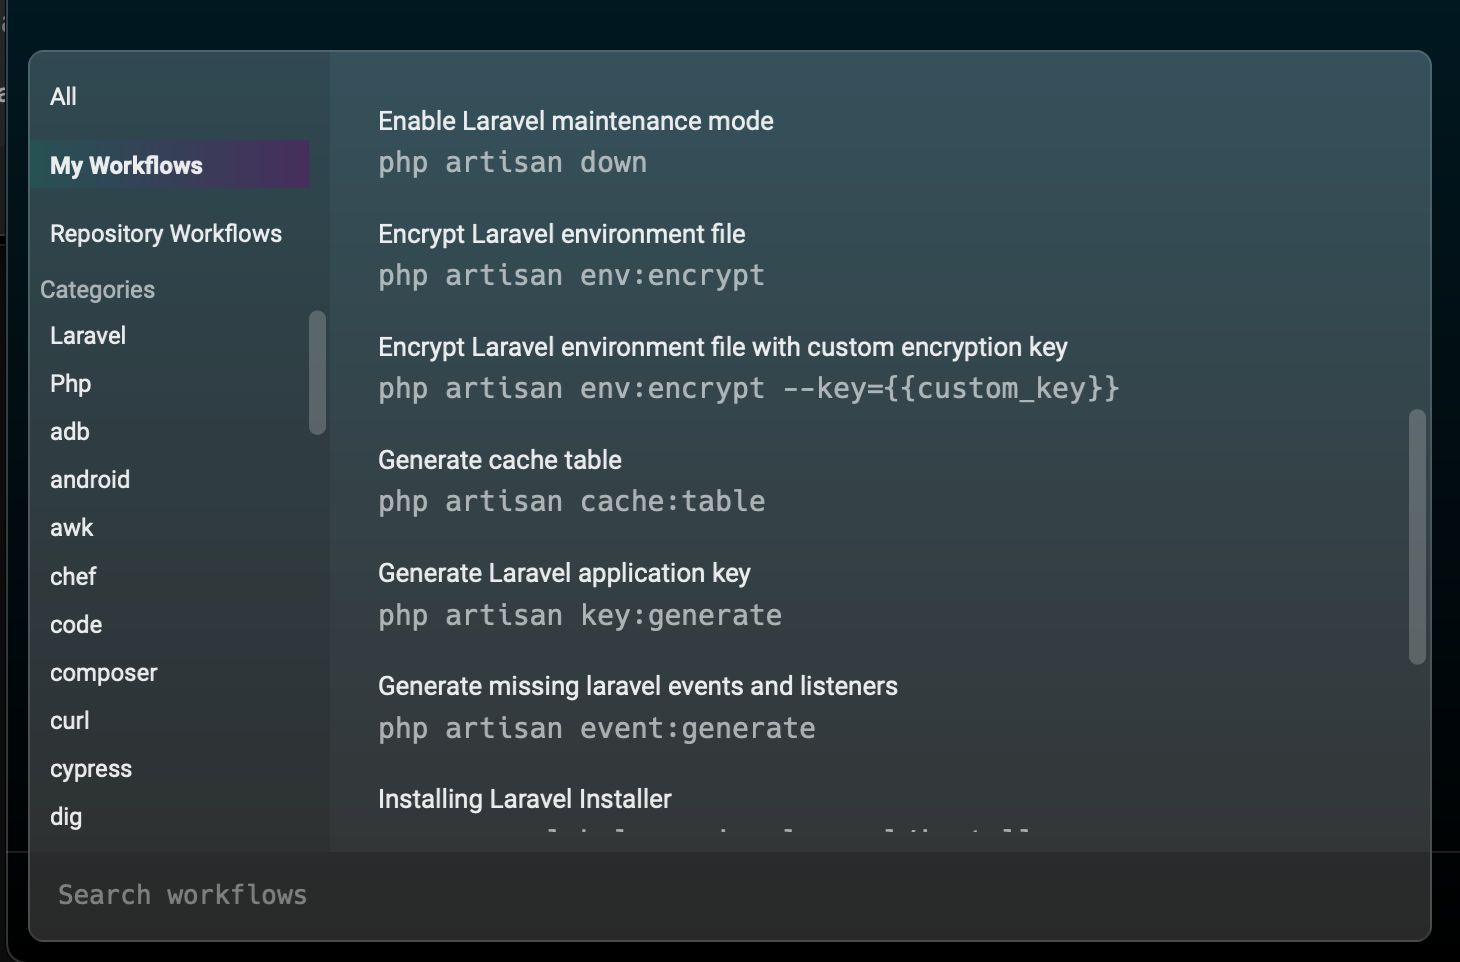Choose the dig category

coord(66,817)
